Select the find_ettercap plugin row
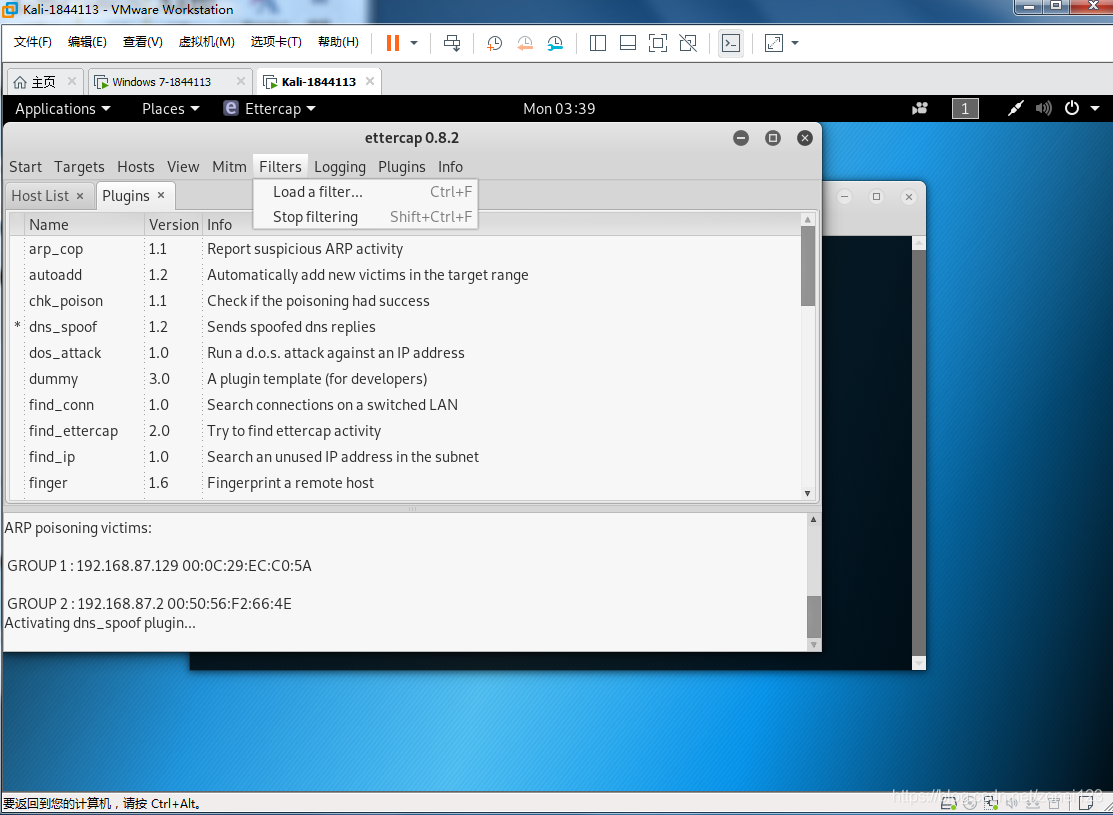The width and height of the screenshot is (1113, 815). 405,431
